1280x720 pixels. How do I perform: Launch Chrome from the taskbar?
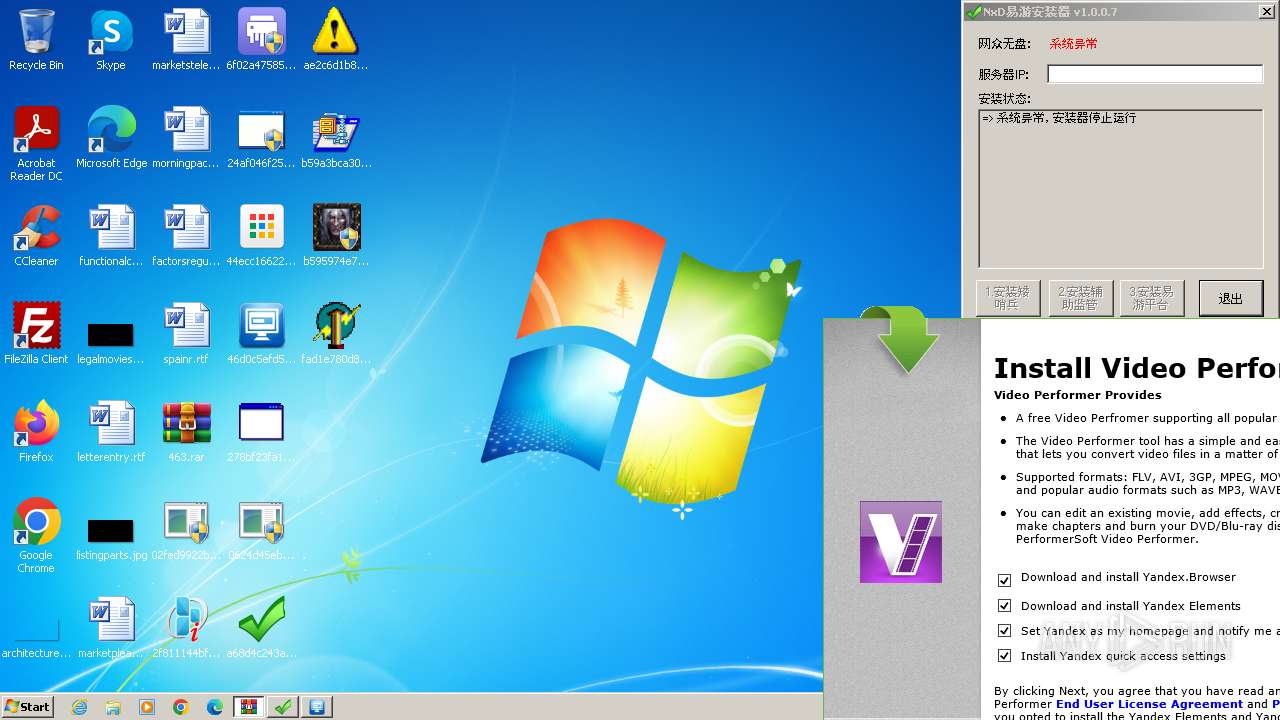(x=181, y=707)
